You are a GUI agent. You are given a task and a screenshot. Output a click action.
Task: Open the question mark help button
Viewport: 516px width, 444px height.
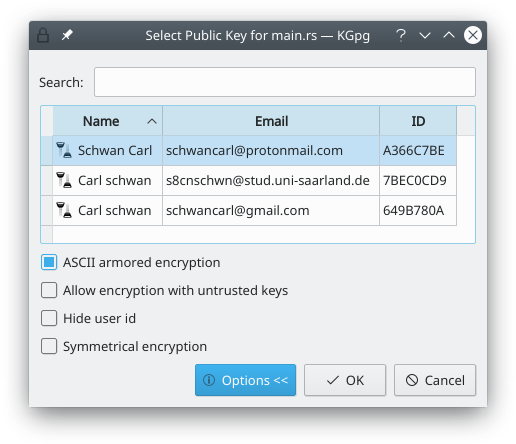(x=401, y=35)
